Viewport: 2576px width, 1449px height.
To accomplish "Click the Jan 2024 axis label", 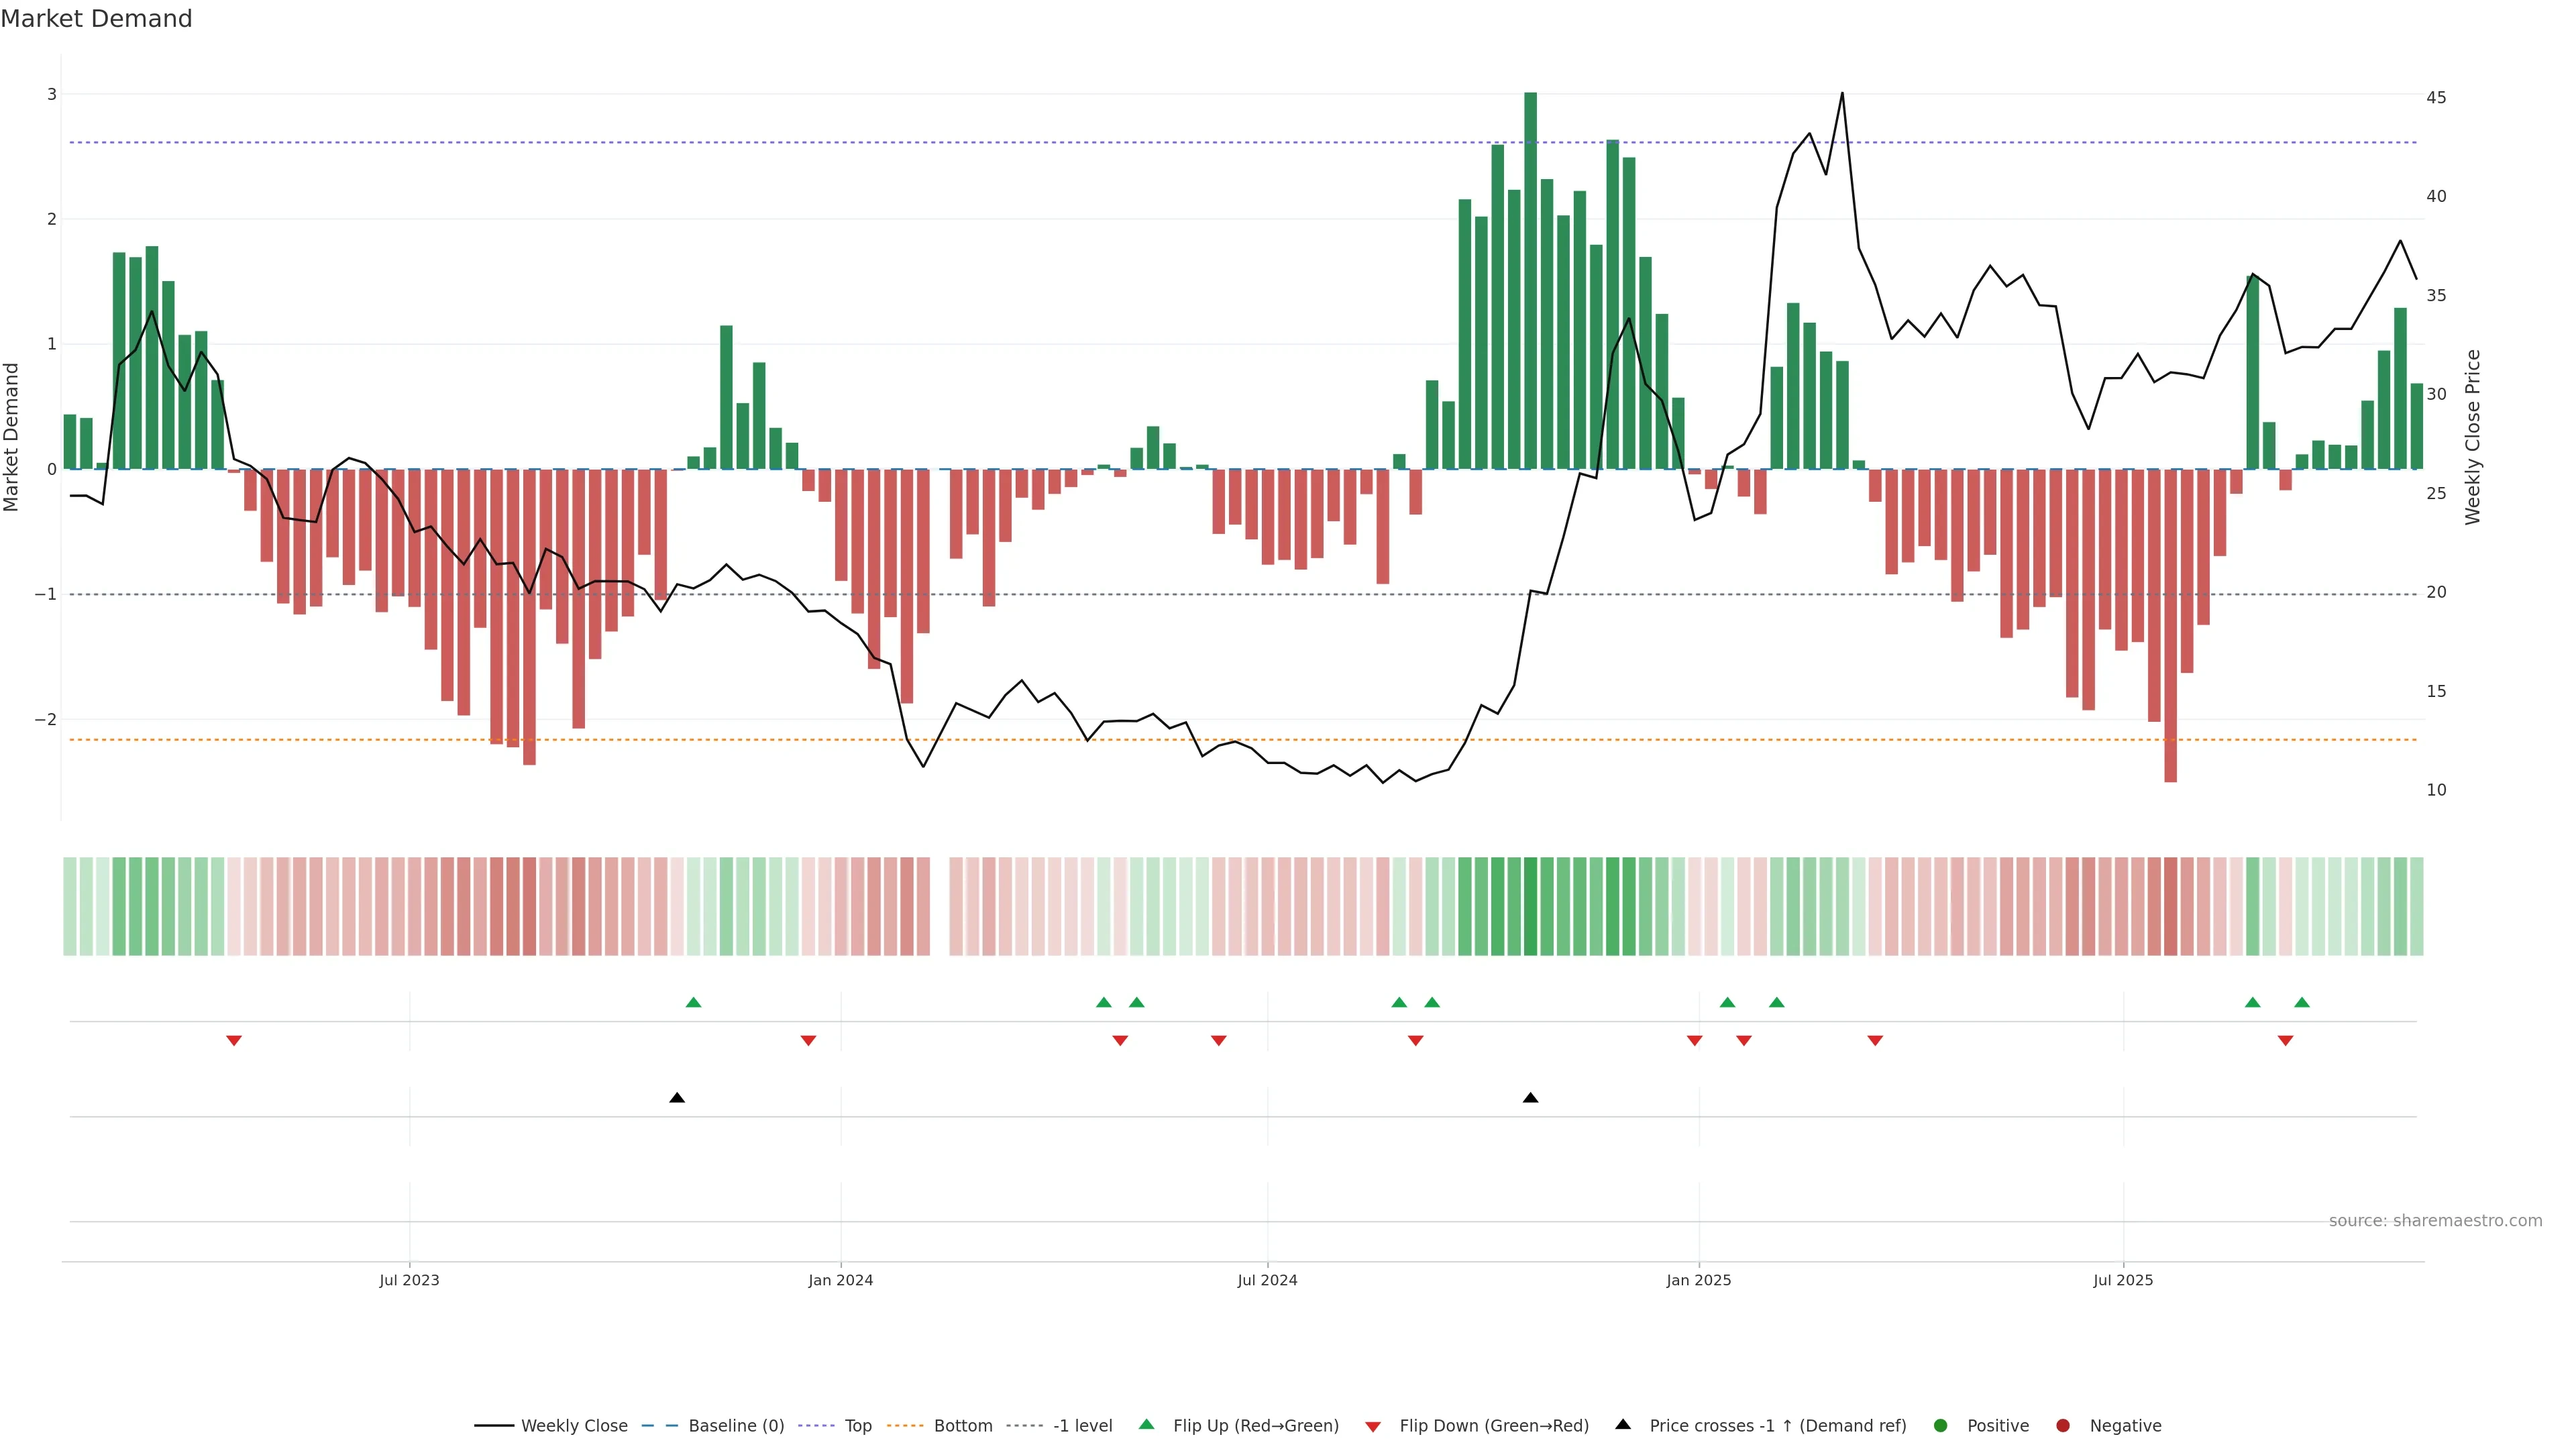I will tap(840, 1280).
